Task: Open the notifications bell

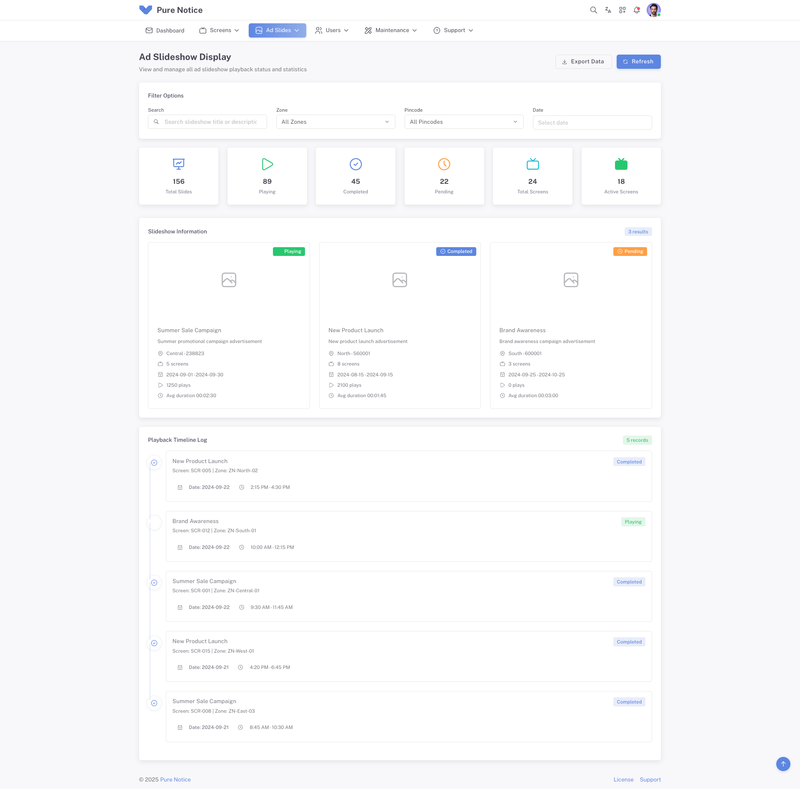Action: click(x=636, y=10)
